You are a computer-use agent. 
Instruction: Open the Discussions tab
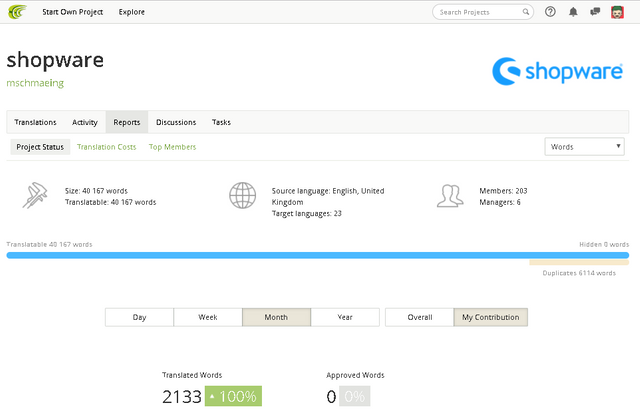coord(176,122)
